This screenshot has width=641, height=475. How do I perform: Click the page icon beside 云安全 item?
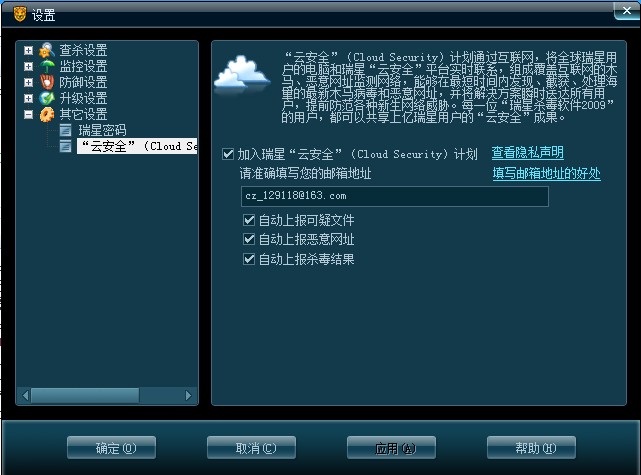tap(65, 146)
